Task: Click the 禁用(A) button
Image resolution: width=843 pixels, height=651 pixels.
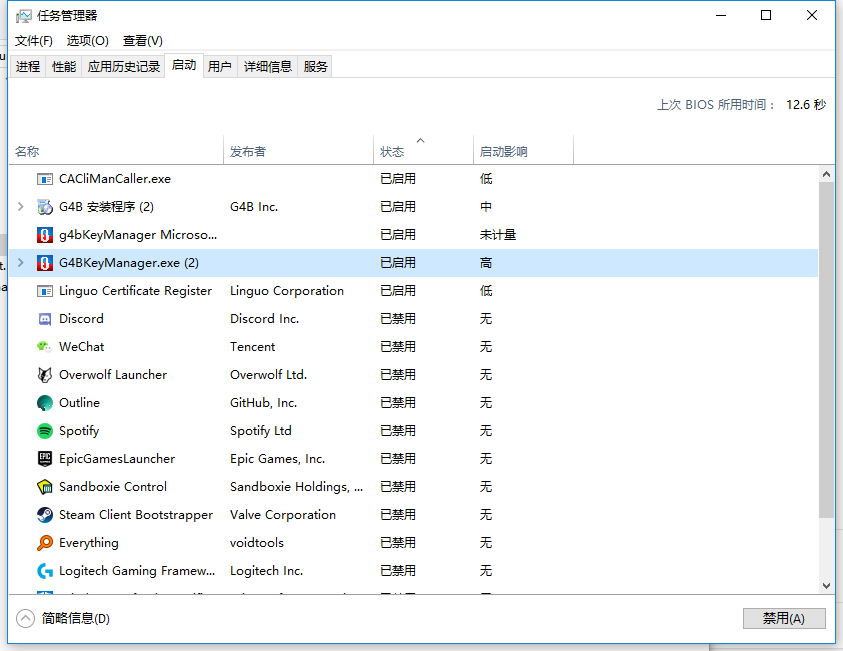Action: pyautogui.click(x=784, y=619)
